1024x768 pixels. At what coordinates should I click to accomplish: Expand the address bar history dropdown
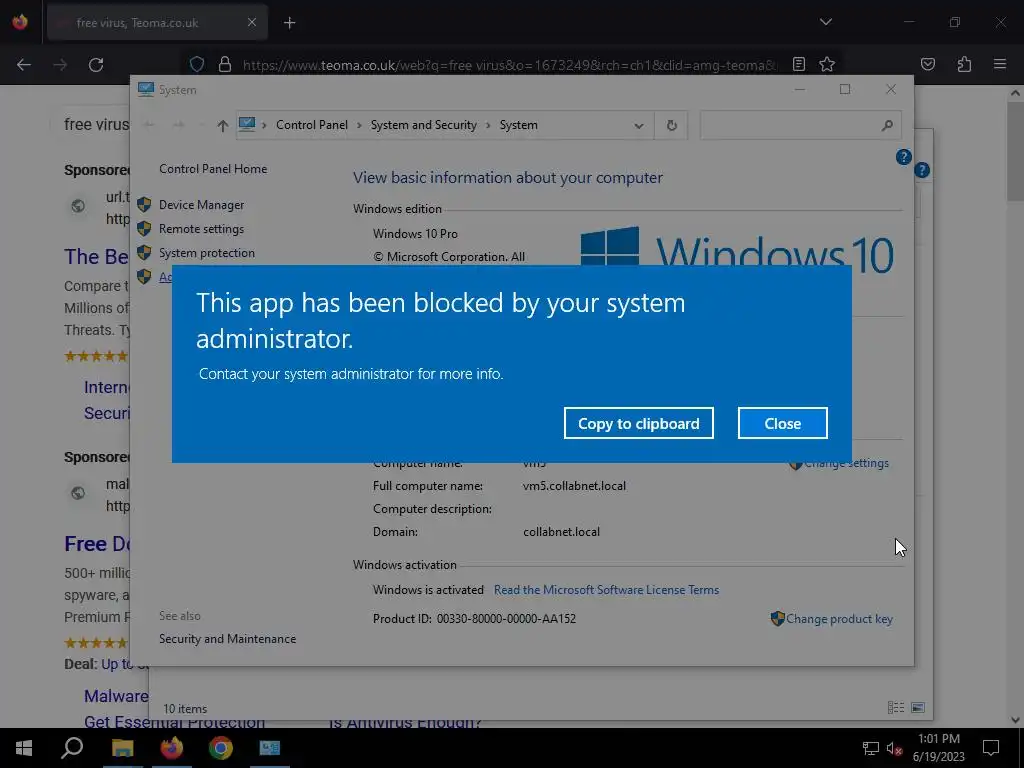pos(639,125)
